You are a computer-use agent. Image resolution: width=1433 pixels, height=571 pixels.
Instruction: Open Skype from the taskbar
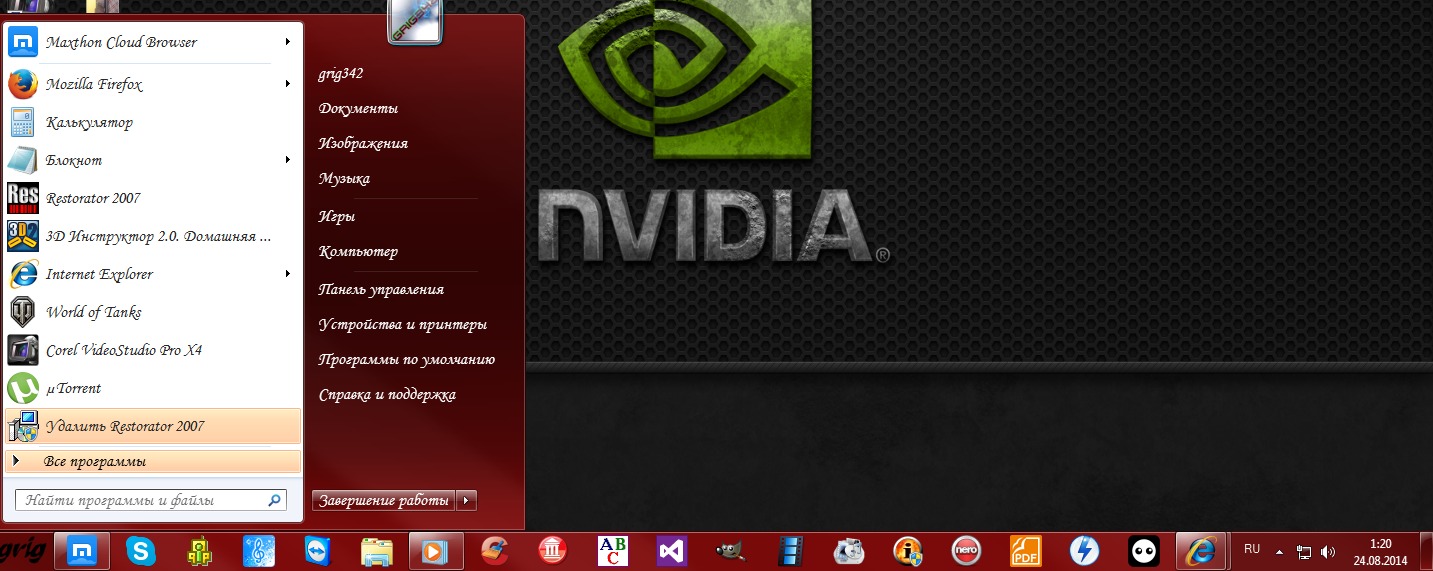coord(141,551)
